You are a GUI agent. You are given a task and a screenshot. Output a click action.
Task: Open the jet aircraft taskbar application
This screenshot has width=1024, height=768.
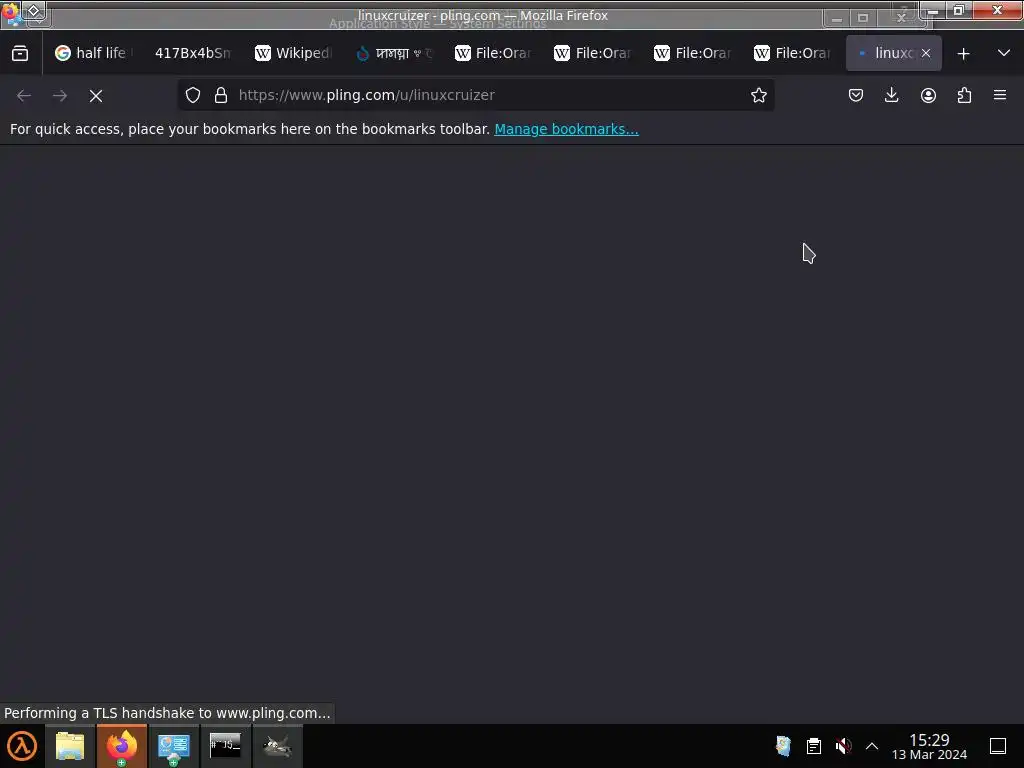pos(277,746)
